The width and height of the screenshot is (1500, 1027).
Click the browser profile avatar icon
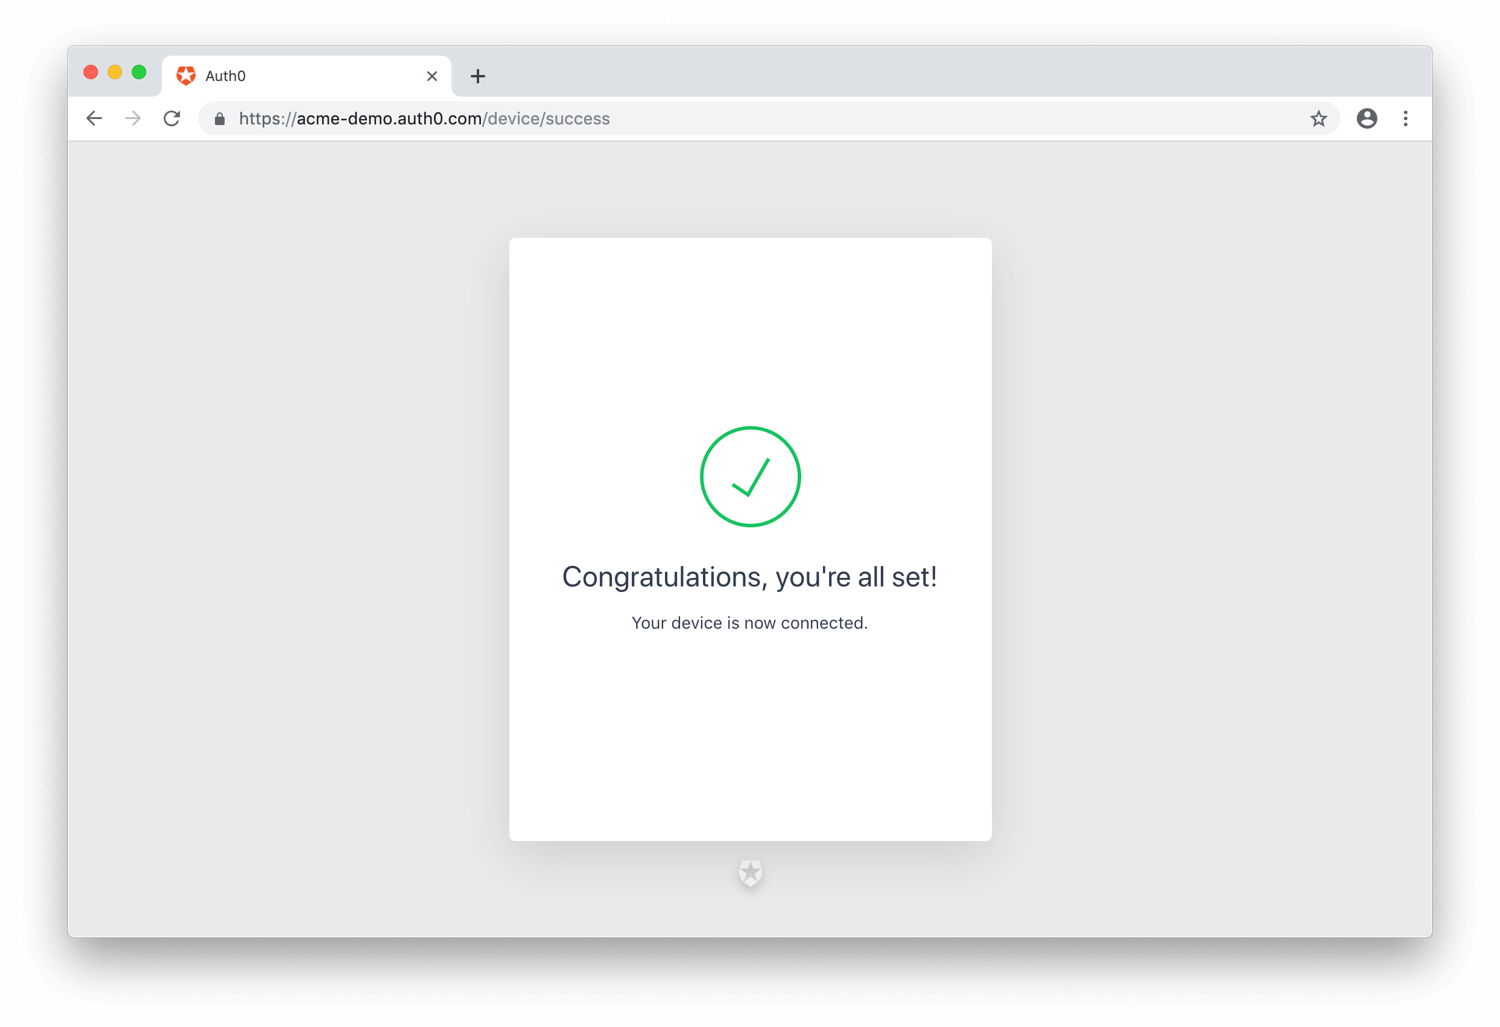[x=1366, y=118]
